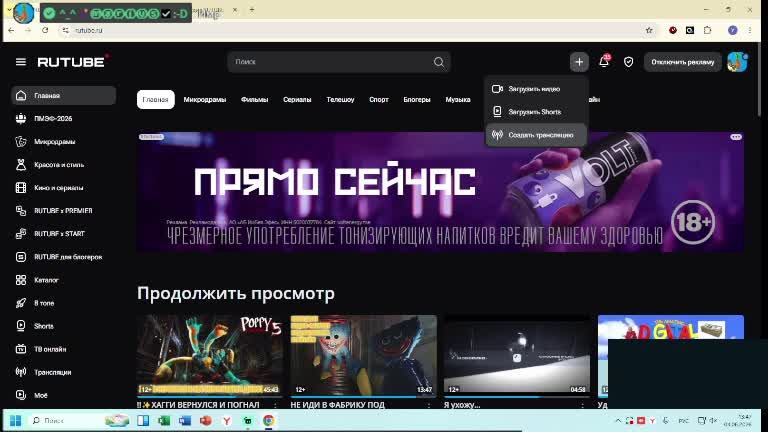Switch to the Сериалы category tab
768x432 pixels.
(297, 99)
